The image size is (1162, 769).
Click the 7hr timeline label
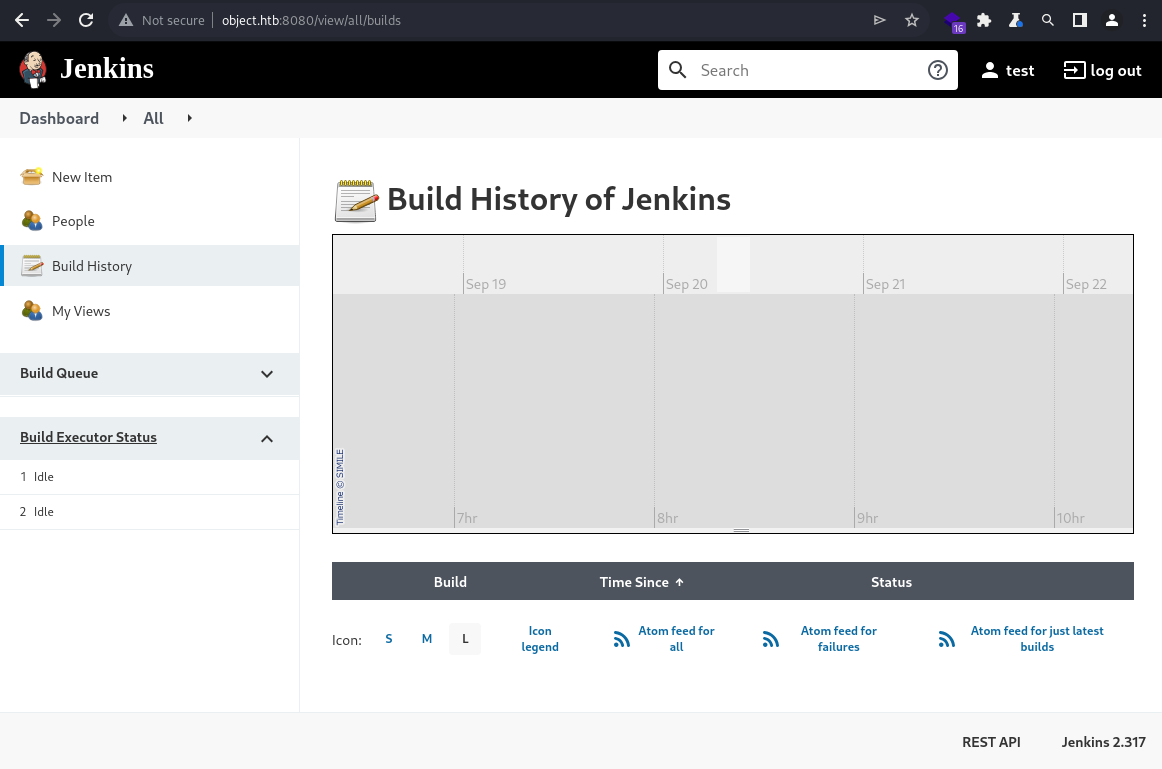click(x=467, y=518)
